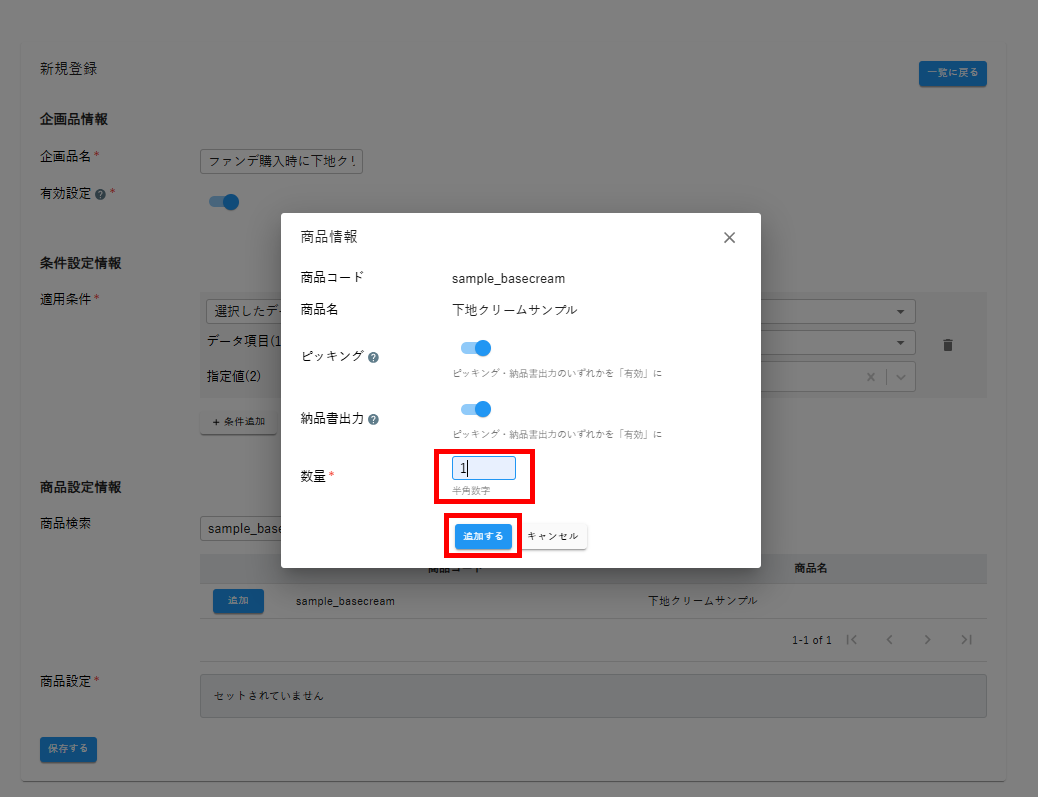Toggle the ピッキング switch
The width and height of the screenshot is (1038, 797).
476,348
